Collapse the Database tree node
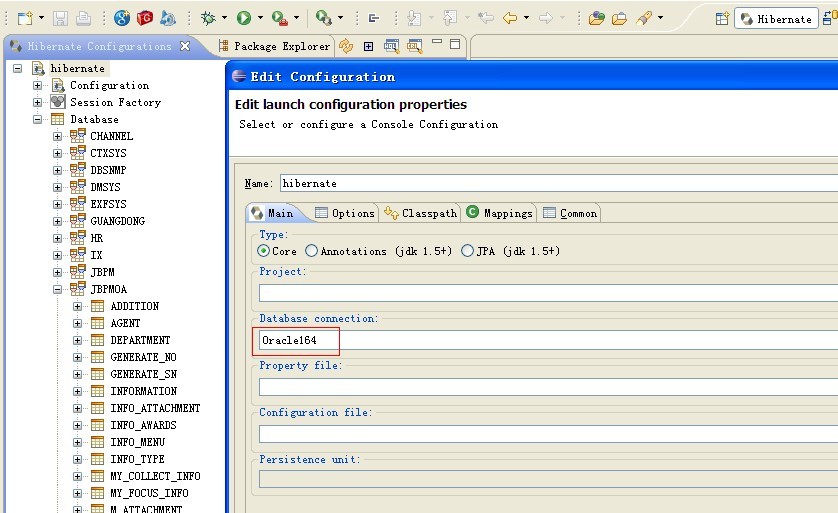 pos(37,120)
